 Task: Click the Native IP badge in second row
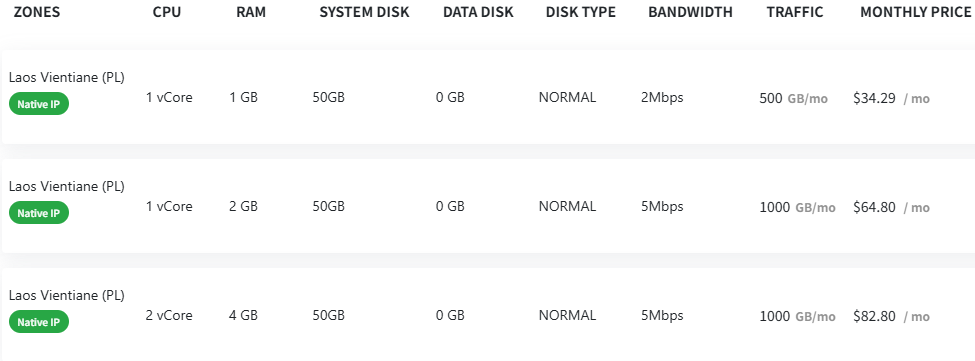(x=39, y=213)
